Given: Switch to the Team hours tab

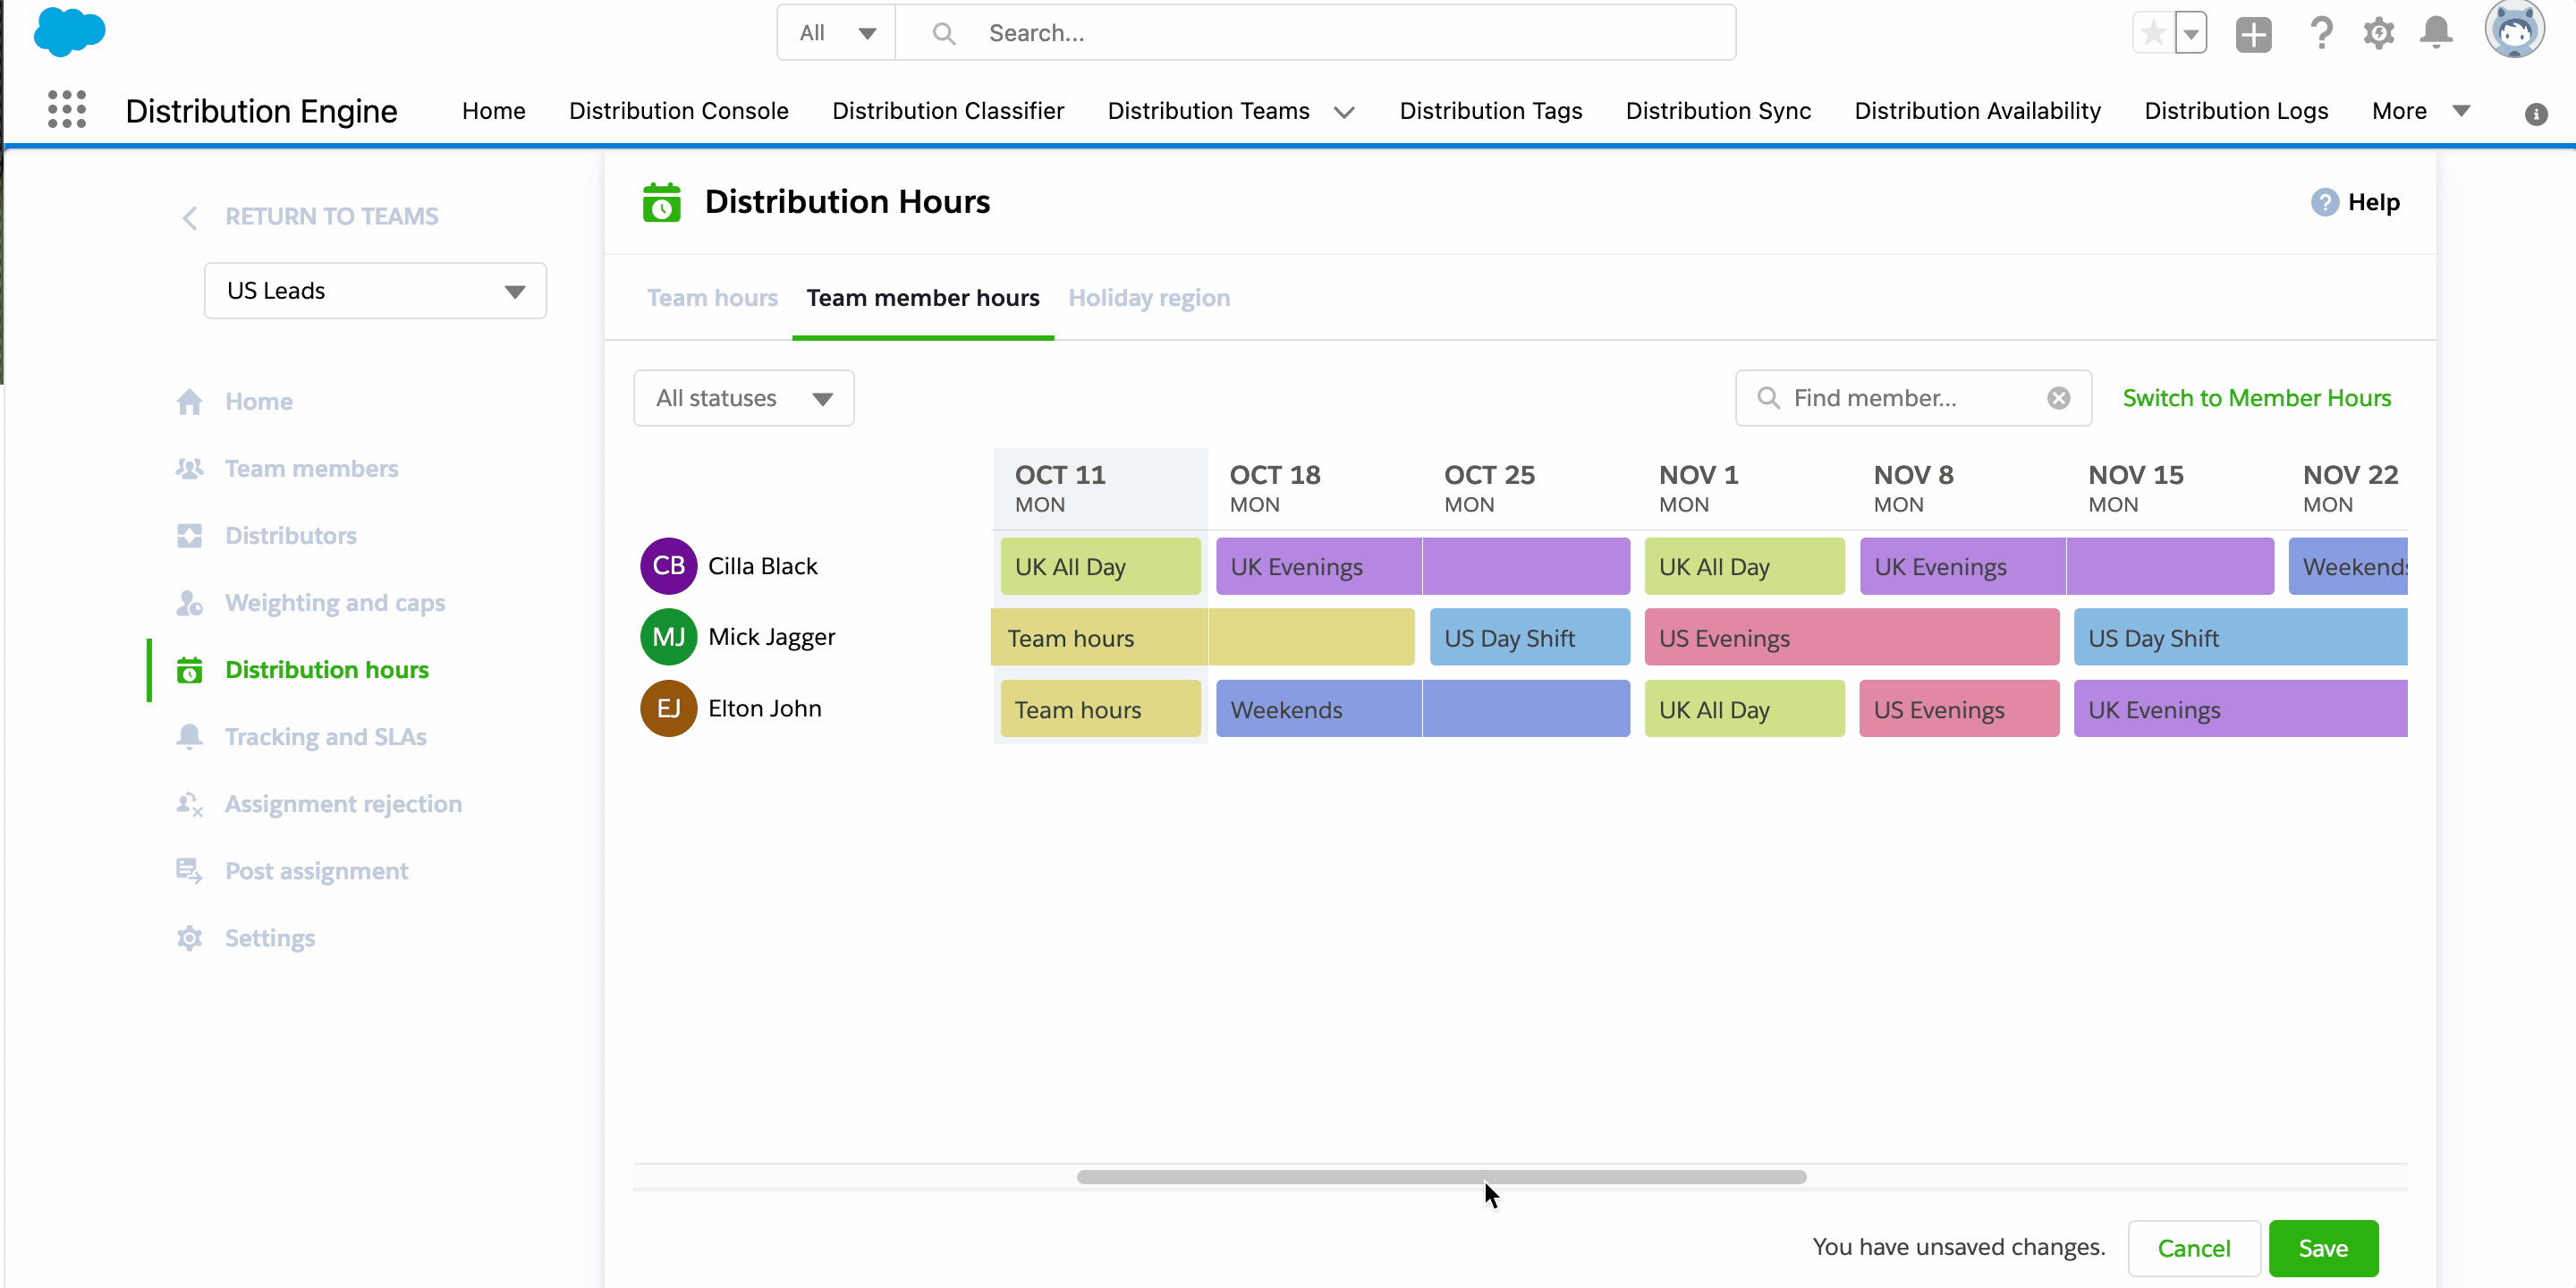Looking at the screenshot, I should 712,298.
